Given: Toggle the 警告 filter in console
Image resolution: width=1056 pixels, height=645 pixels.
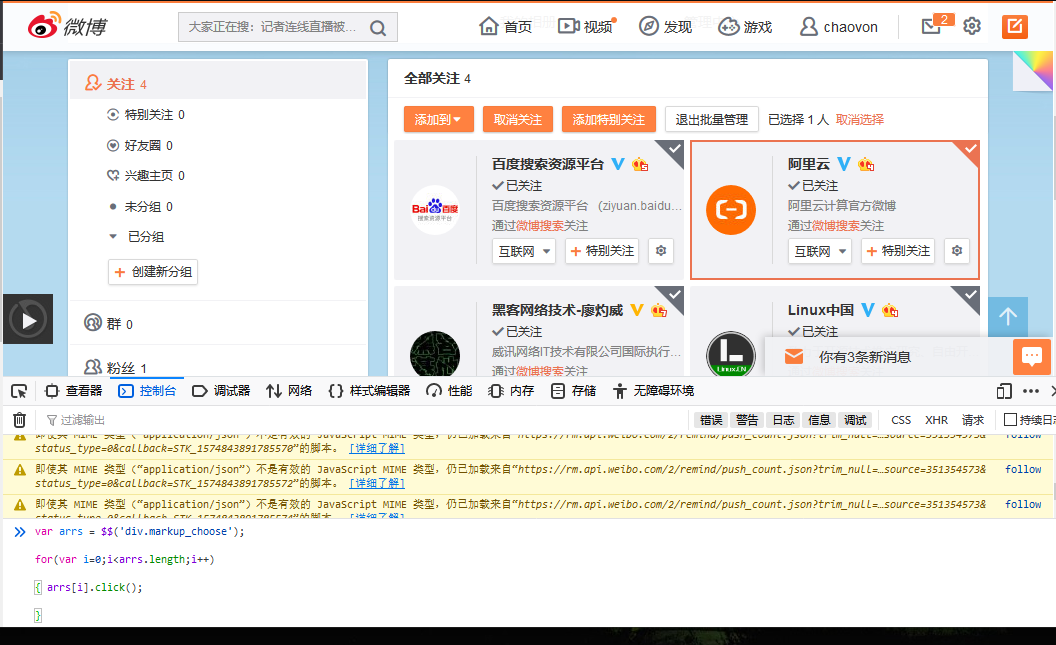Looking at the screenshot, I should coord(747,420).
